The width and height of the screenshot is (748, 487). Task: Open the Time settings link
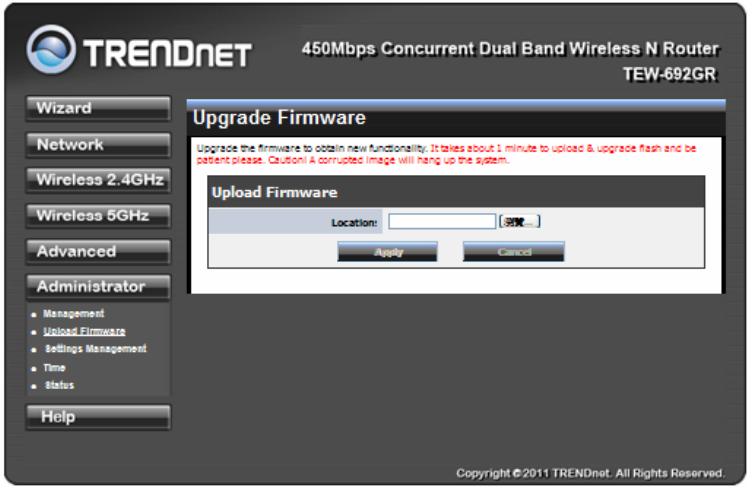54,368
